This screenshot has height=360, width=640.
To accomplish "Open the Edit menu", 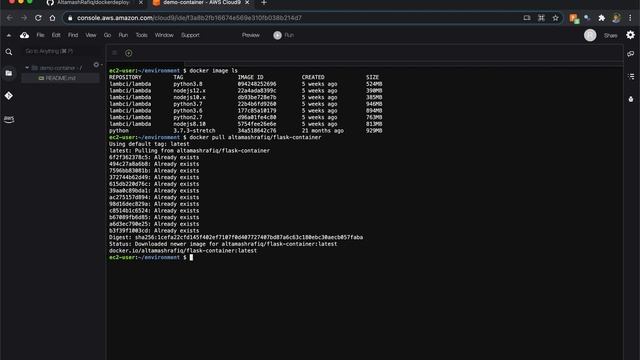I will [x=56, y=36].
